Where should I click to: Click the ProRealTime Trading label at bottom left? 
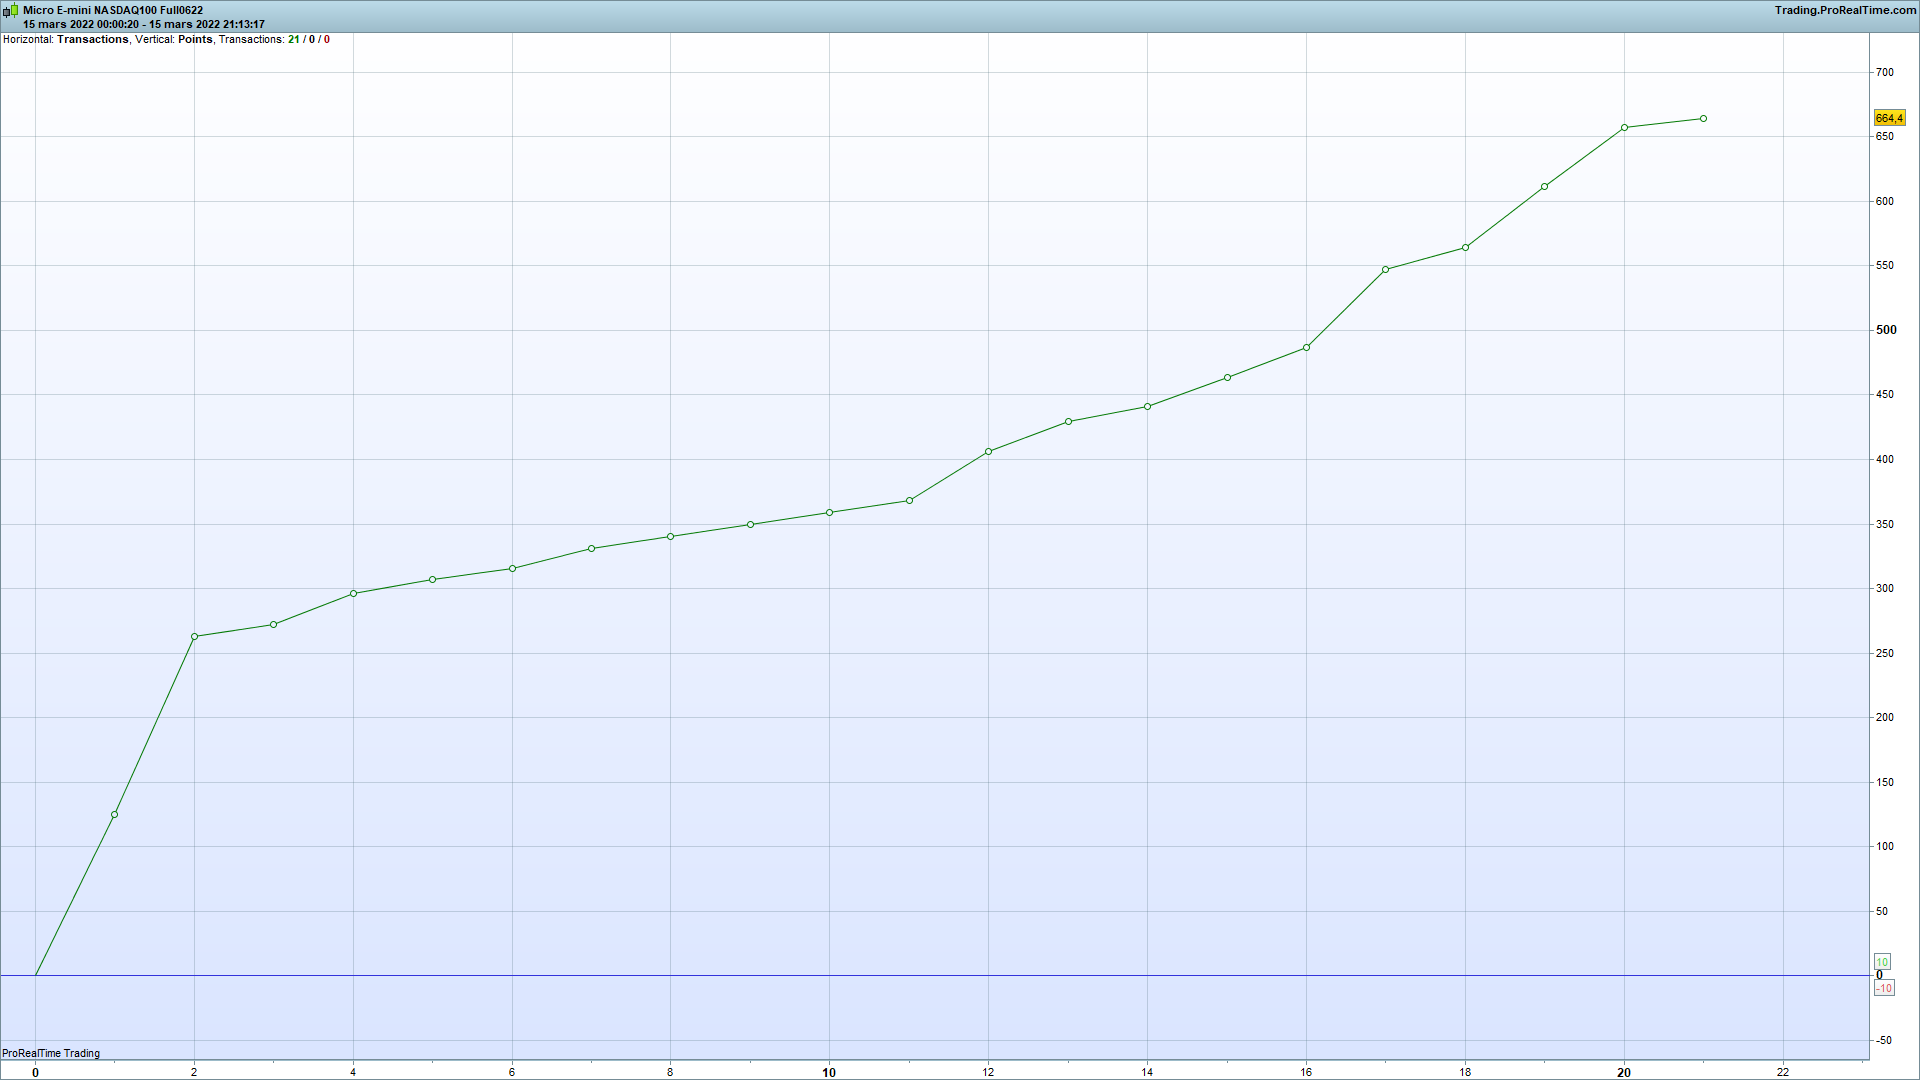pyautogui.click(x=51, y=1053)
